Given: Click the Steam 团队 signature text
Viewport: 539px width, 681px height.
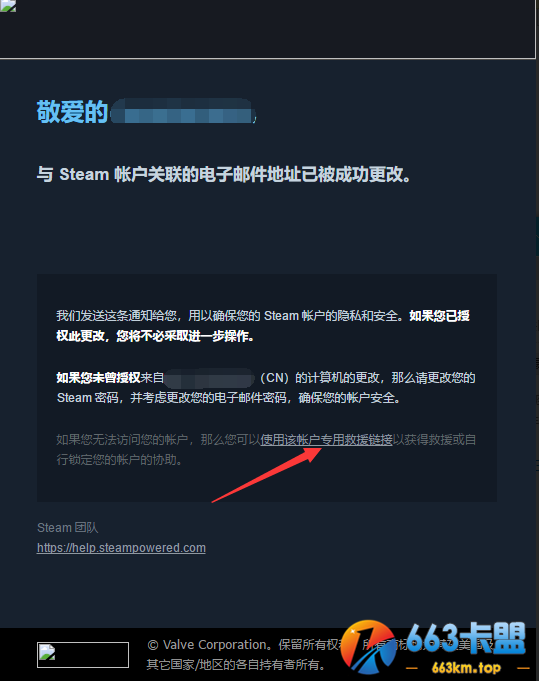Looking at the screenshot, I should (67, 528).
